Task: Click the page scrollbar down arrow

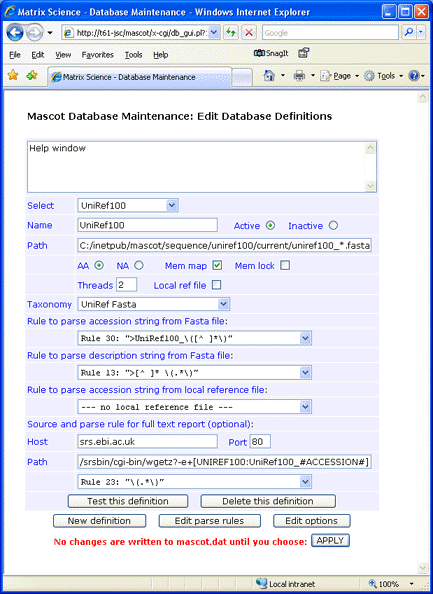Action: pos(422,568)
